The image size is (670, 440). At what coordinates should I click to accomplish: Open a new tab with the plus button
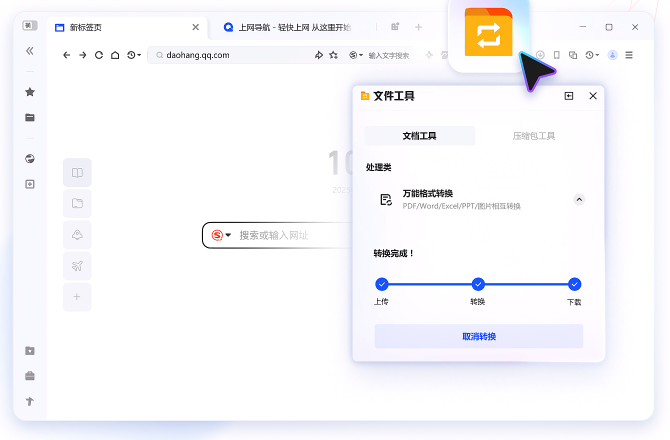coord(418,27)
